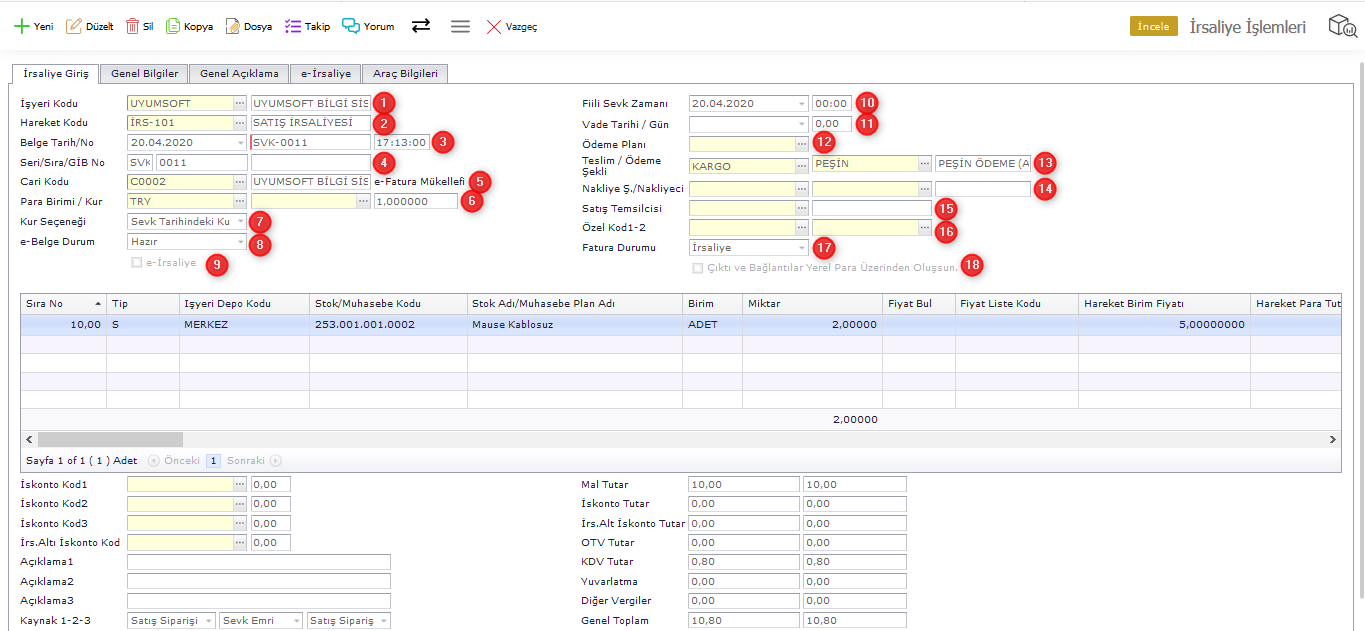Image resolution: width=1365 pixels, height=631 pixels.
Task: Click the cube icon at top right
Action: 1341,27
